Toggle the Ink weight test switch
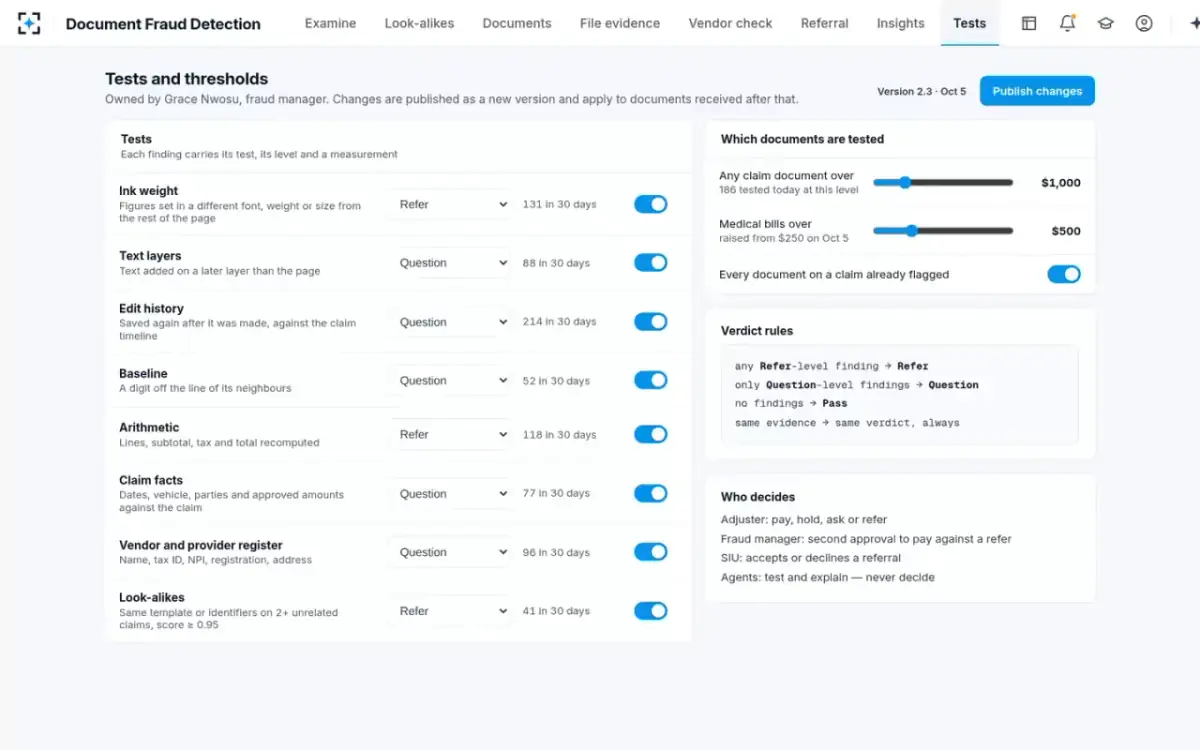 click(x=650, y=204)
